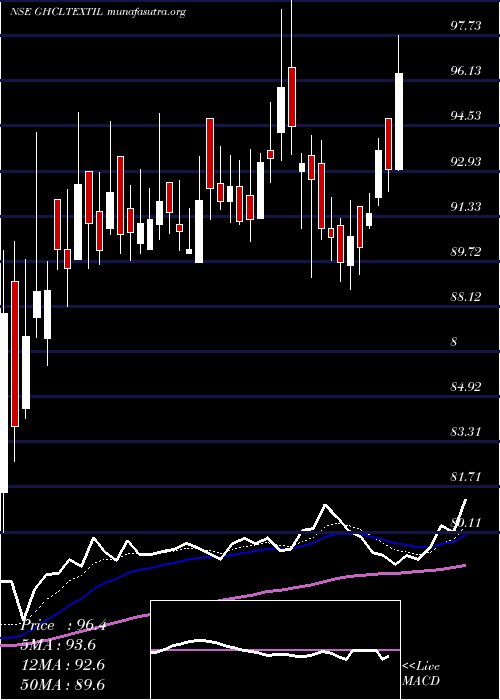Select the 84.92 price axis label
500x700 pixels.
click(466, 387)
